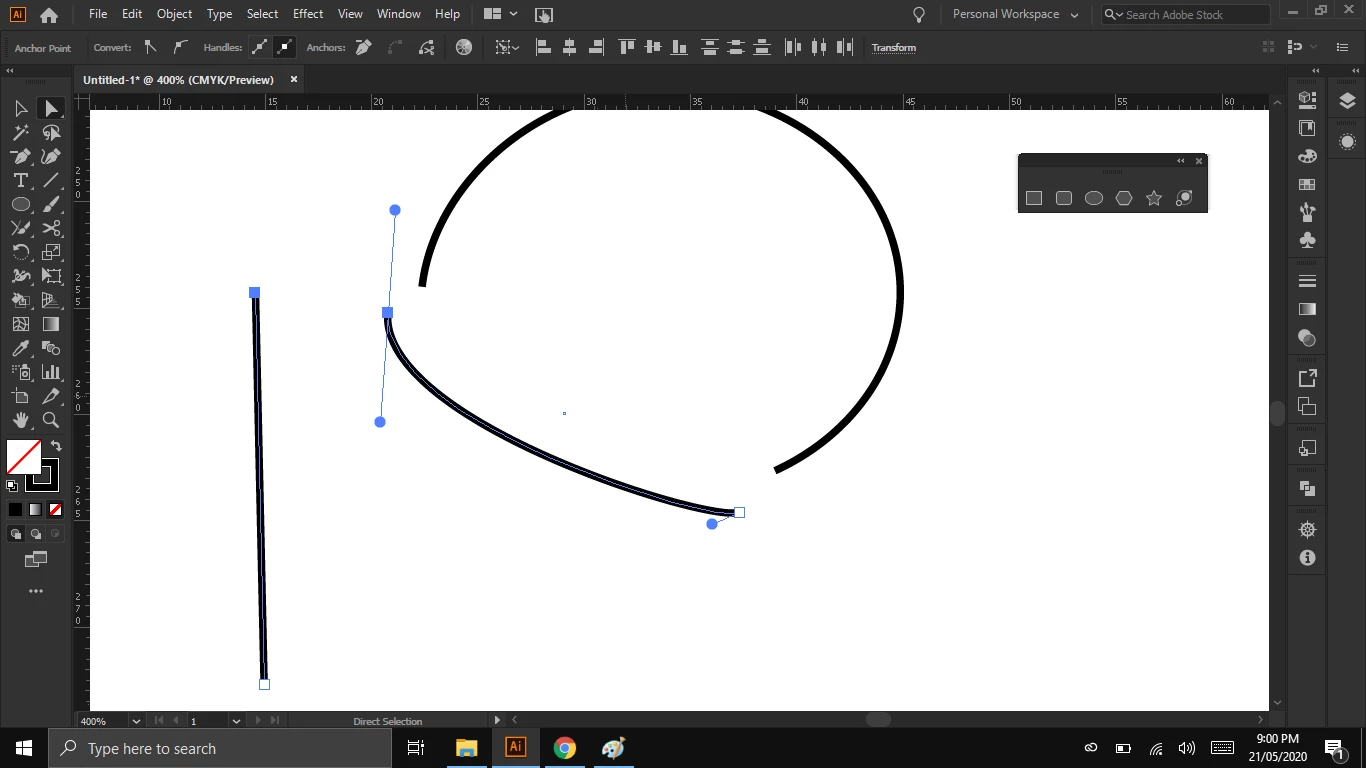Open the zoom level 400% dropdown
The height and width of the screenshot is (768, 1366).
coord(136,721)
